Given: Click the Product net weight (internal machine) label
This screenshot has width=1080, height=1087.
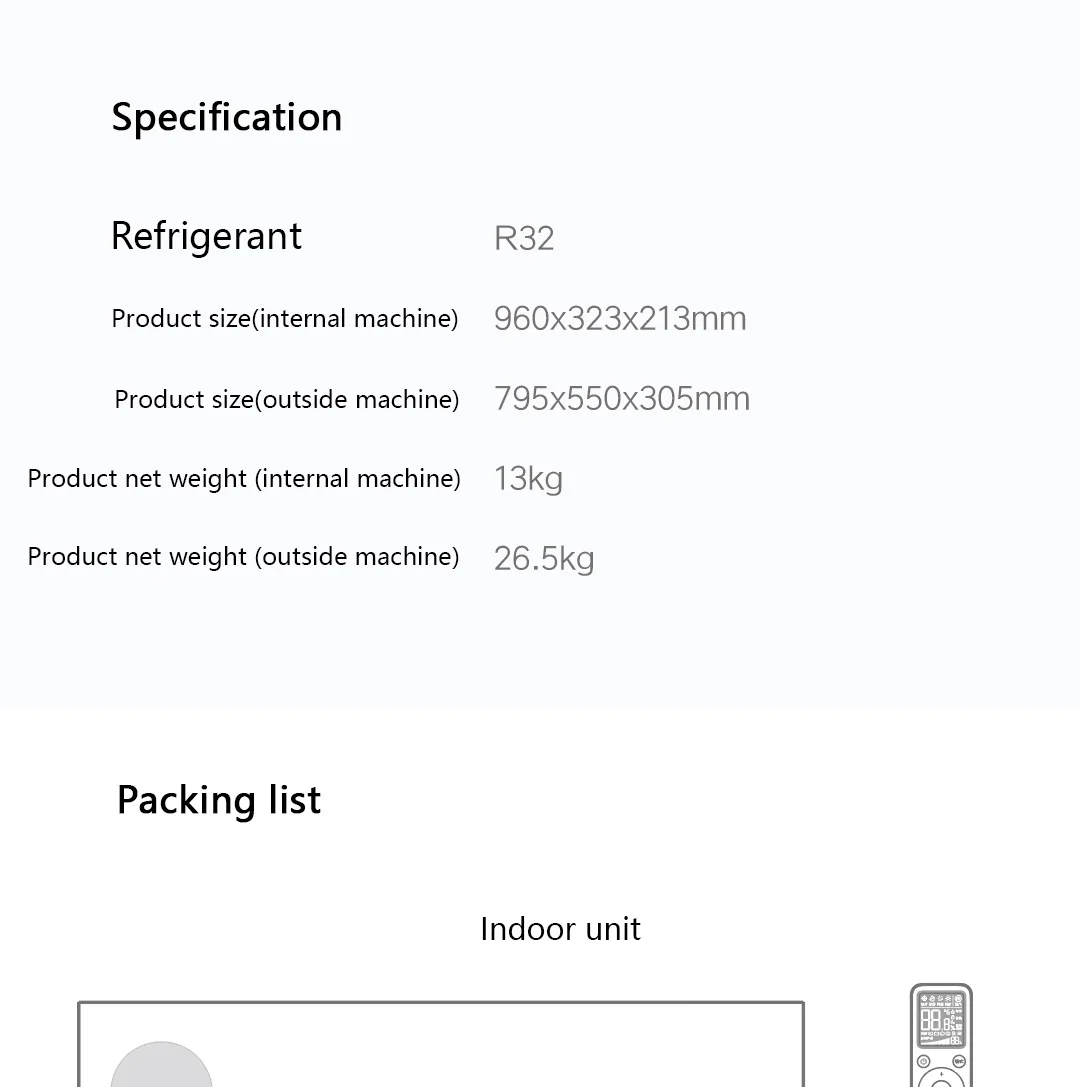Looking at the screenshot, I should tap(244, 478).
